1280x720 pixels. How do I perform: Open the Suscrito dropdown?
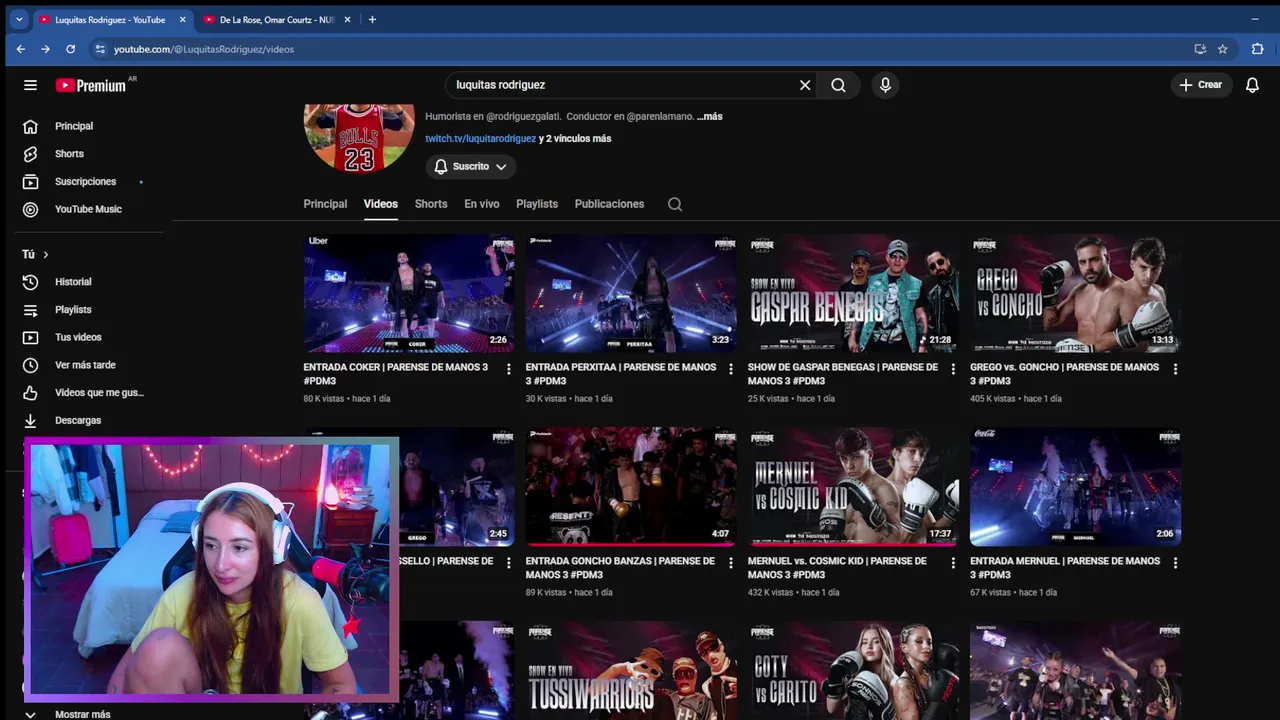[x=471, y=167]
